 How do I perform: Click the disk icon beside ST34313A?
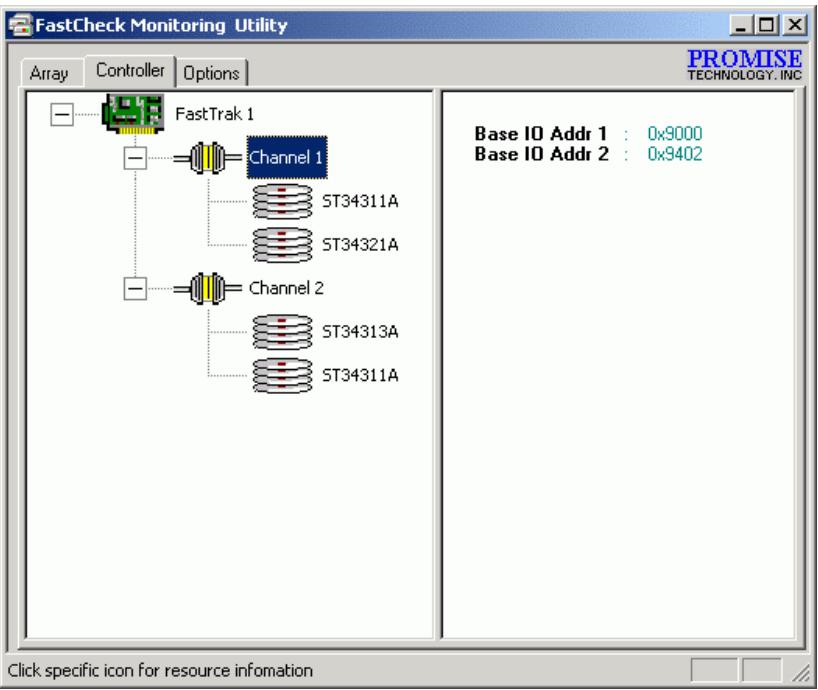[x=282, y=332]
